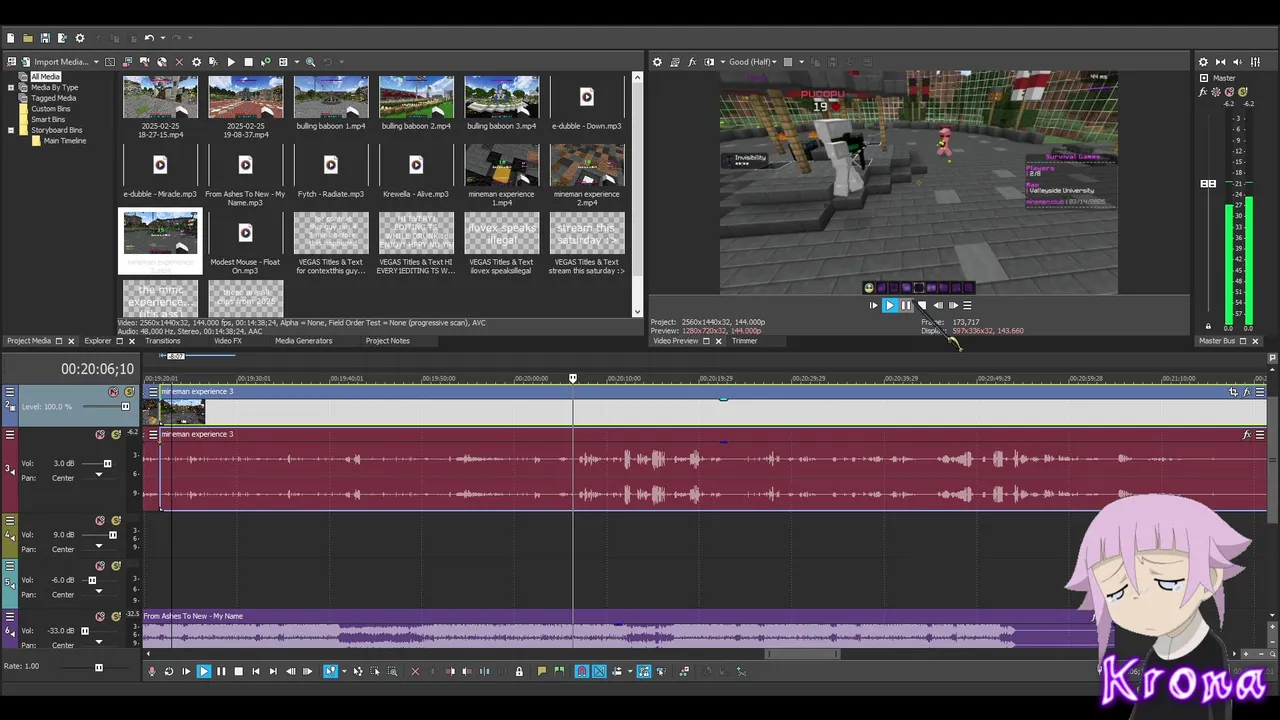
Task: Mute audio track 4
Action: [100, 521]
